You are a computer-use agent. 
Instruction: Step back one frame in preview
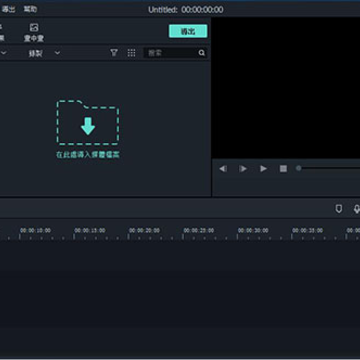(223, 169)
